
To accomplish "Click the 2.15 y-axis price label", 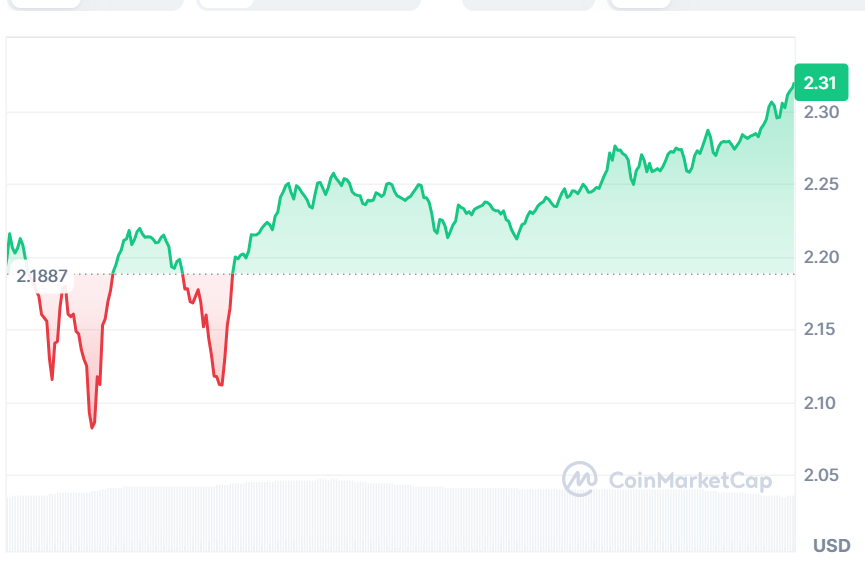I will tap(824, 330).
